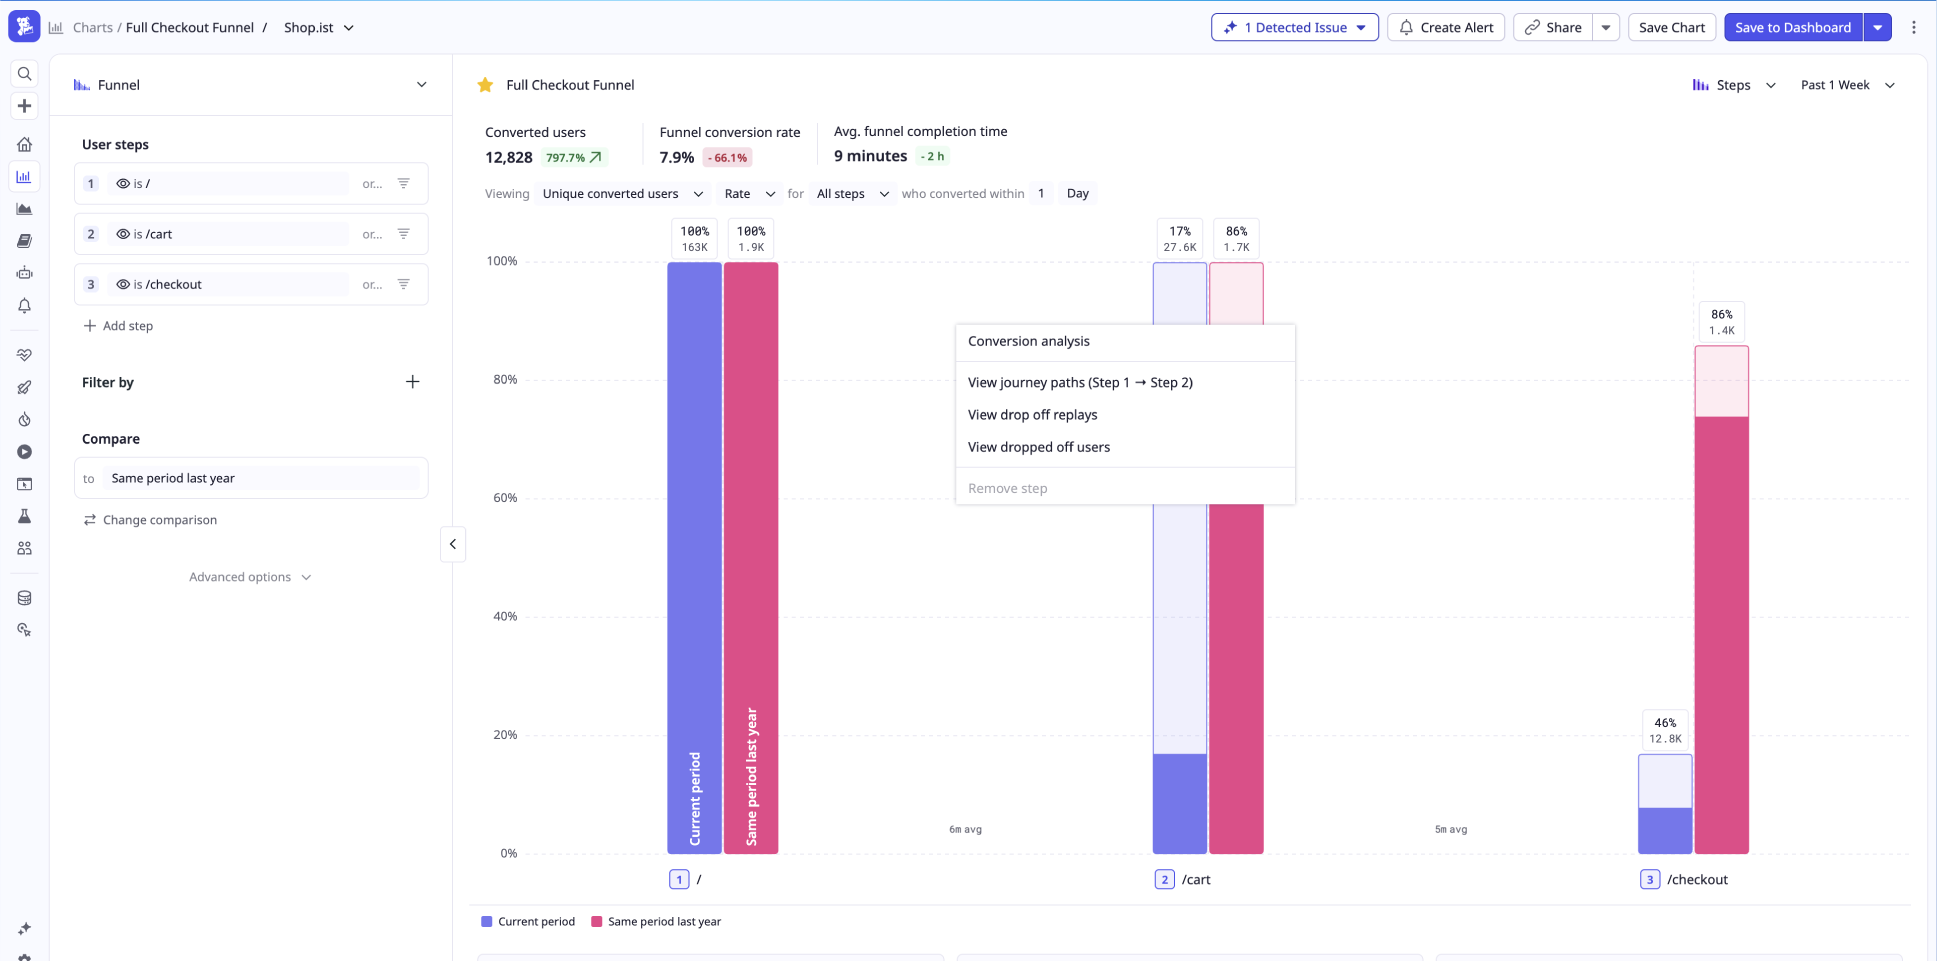Click the gold star favorite icon
Screen dimensions: 1937x961
[485, 85]
